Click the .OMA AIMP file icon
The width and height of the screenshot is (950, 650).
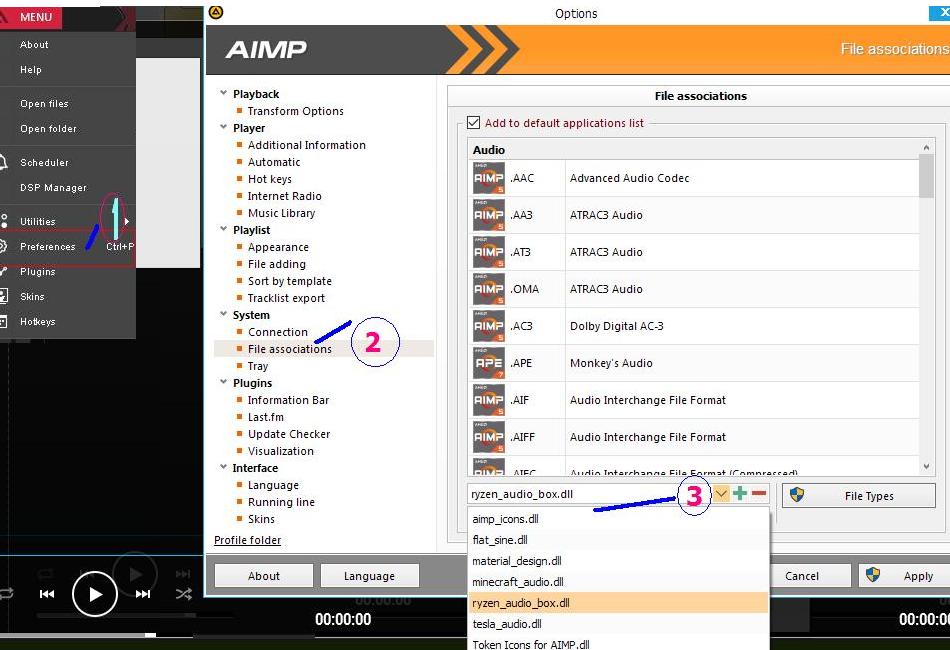488,289
